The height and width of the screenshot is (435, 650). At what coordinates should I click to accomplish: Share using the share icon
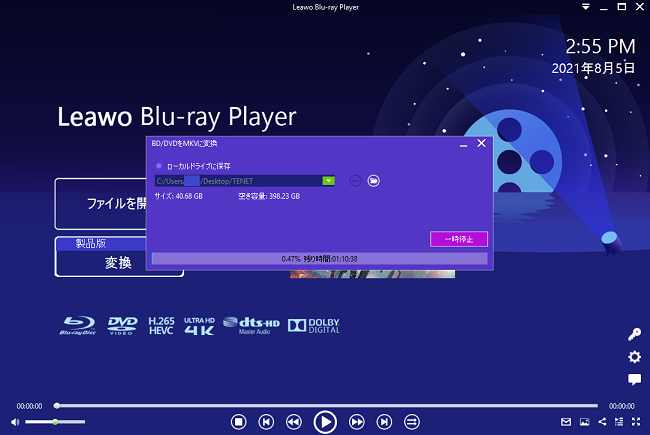(602, 422)
